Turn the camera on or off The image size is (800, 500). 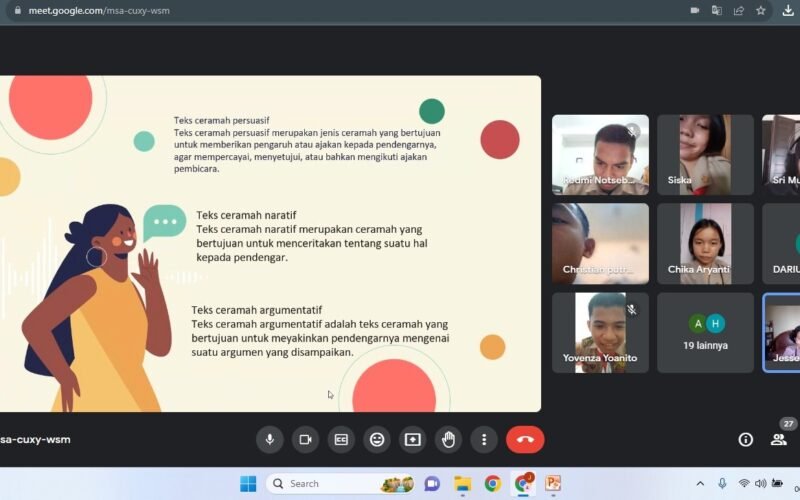305,439
